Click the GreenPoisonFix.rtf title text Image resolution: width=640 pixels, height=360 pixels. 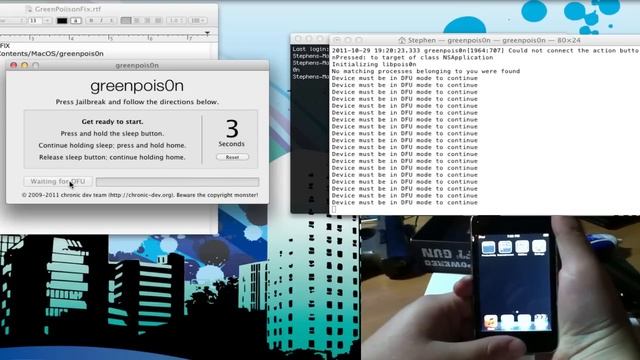click(68, 9)
